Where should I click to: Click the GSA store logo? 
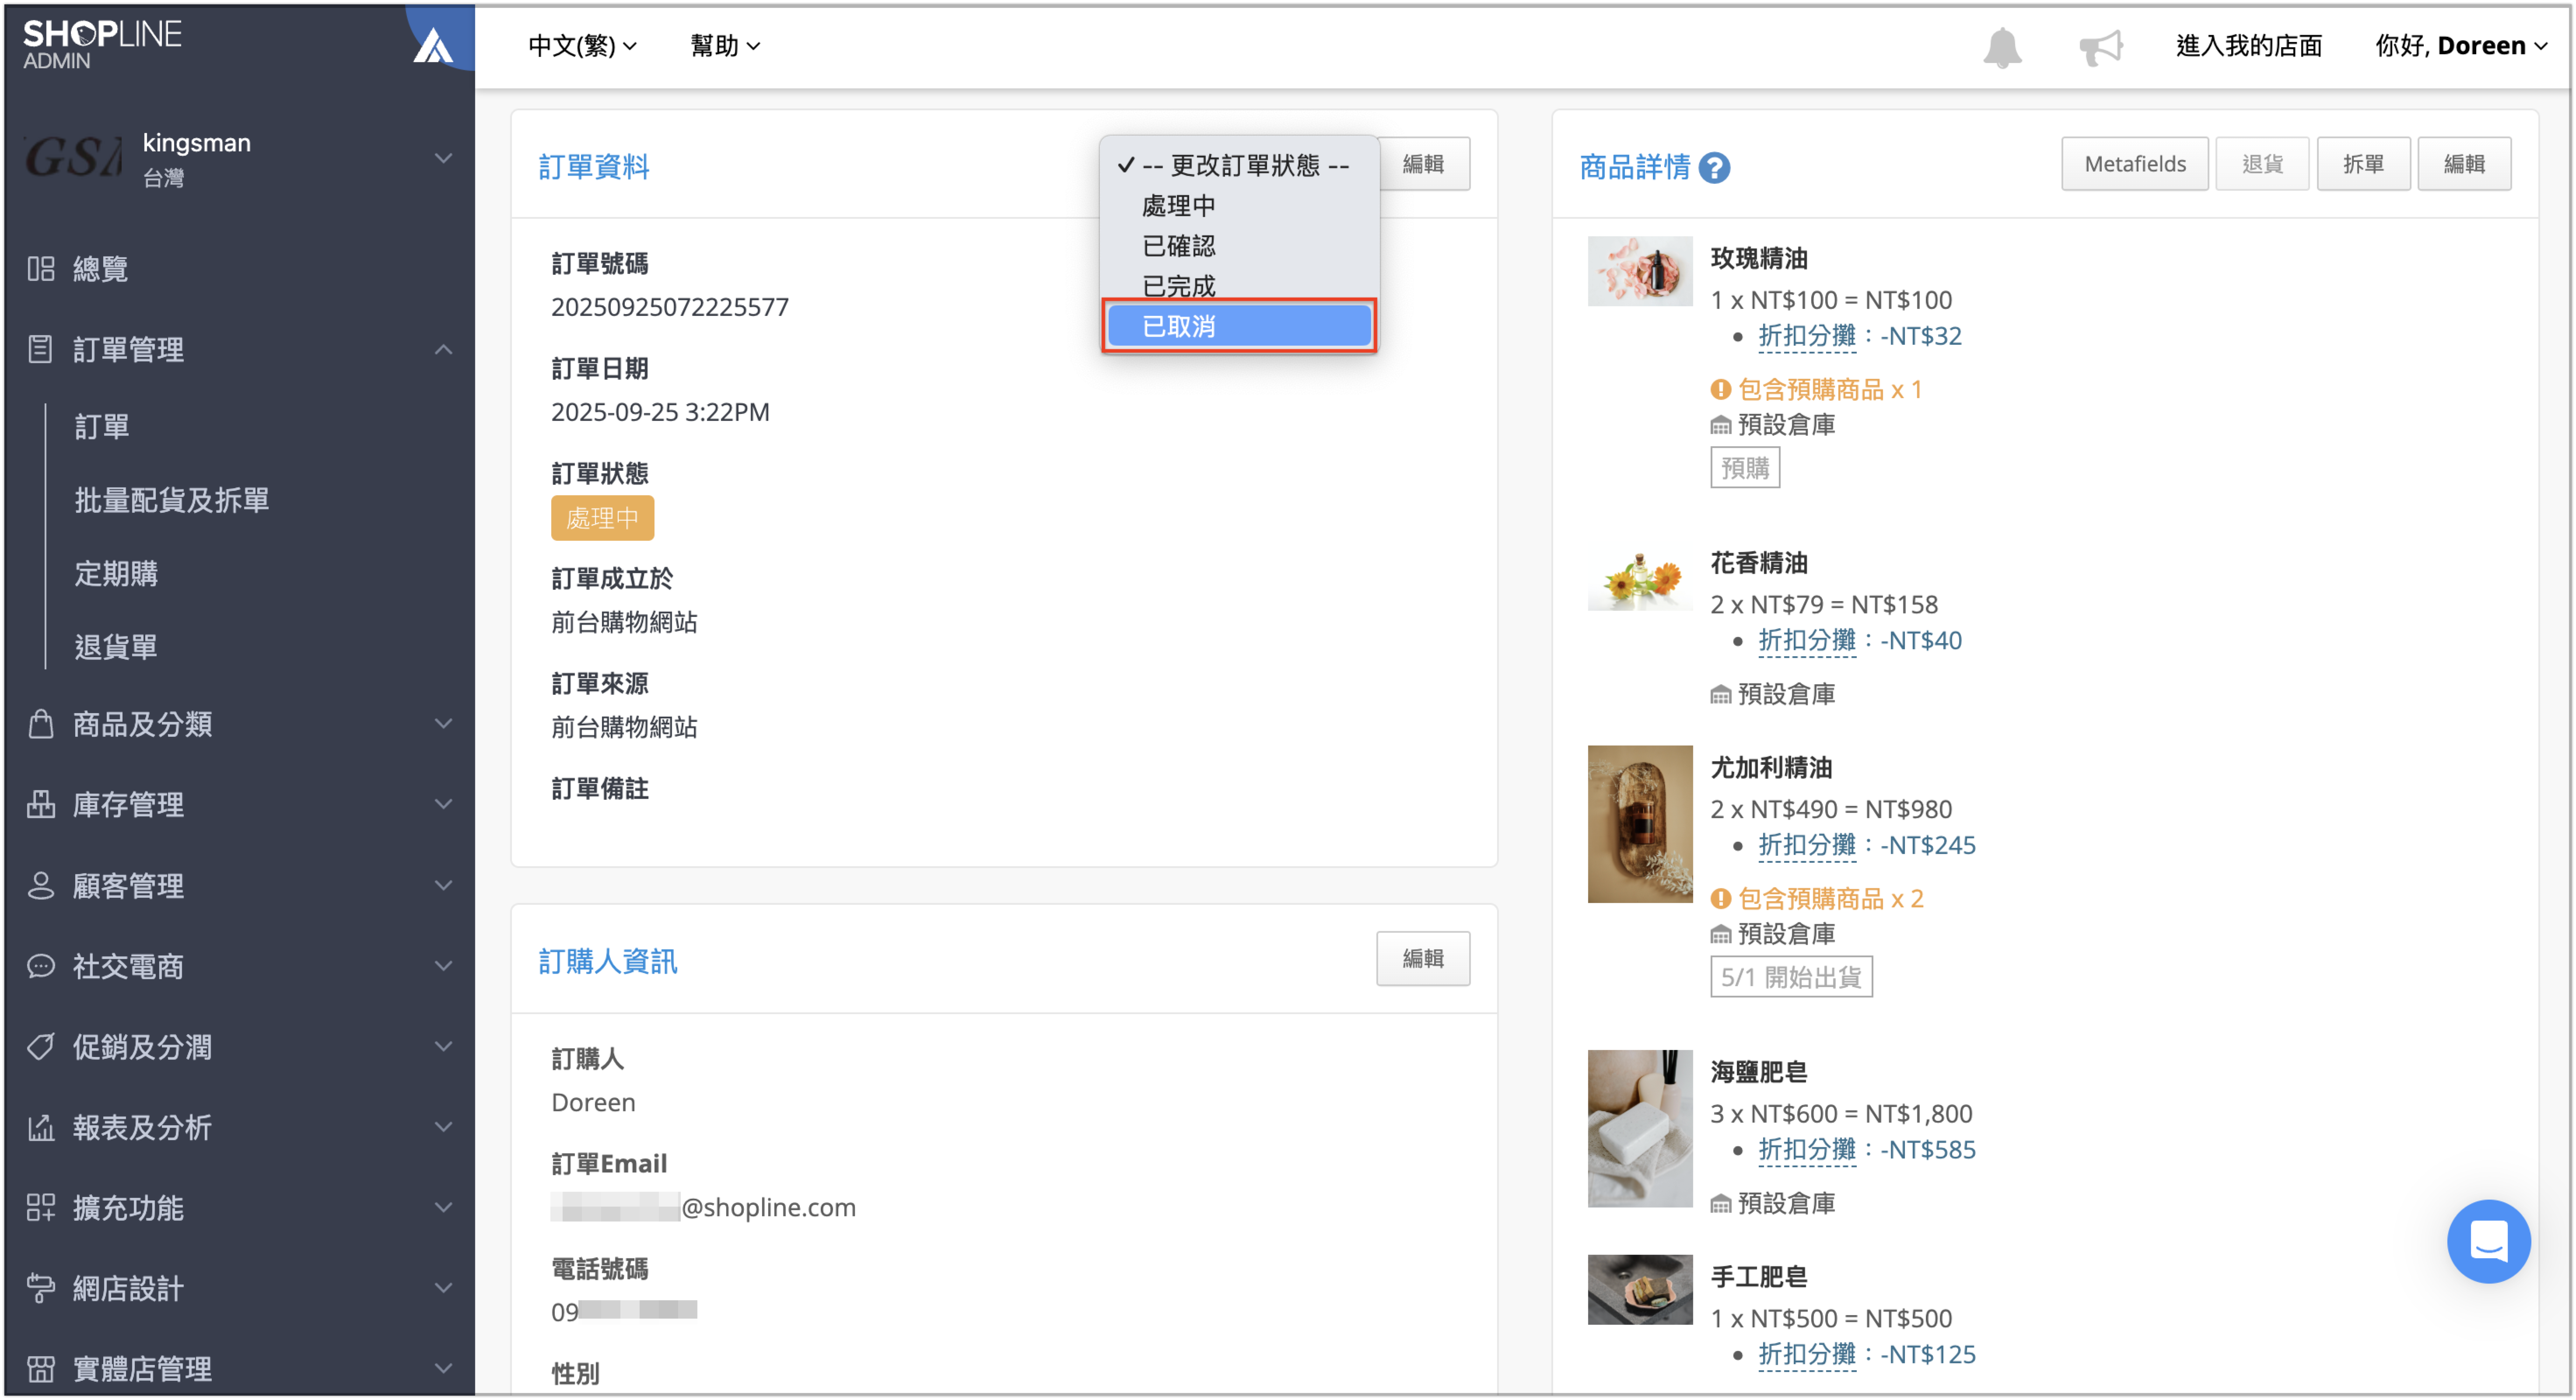73,158
